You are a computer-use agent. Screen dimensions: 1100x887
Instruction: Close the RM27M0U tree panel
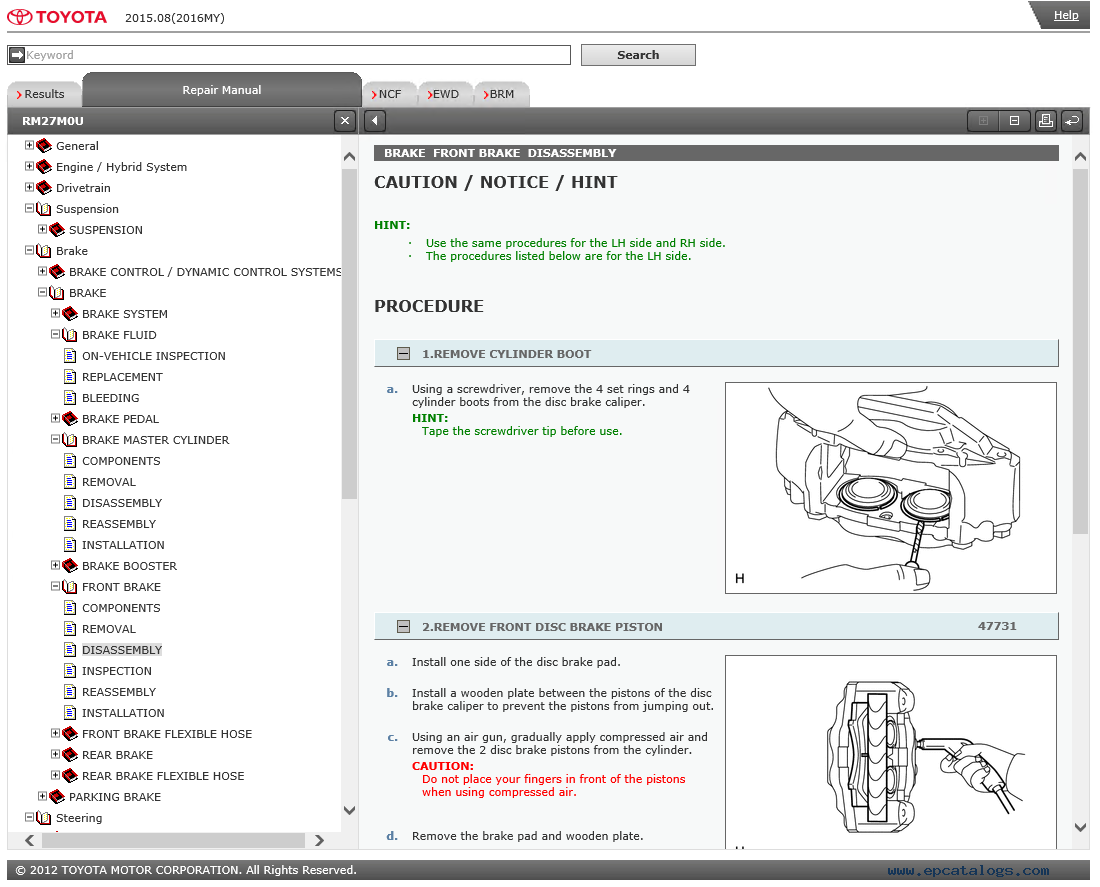click(344, 121)
